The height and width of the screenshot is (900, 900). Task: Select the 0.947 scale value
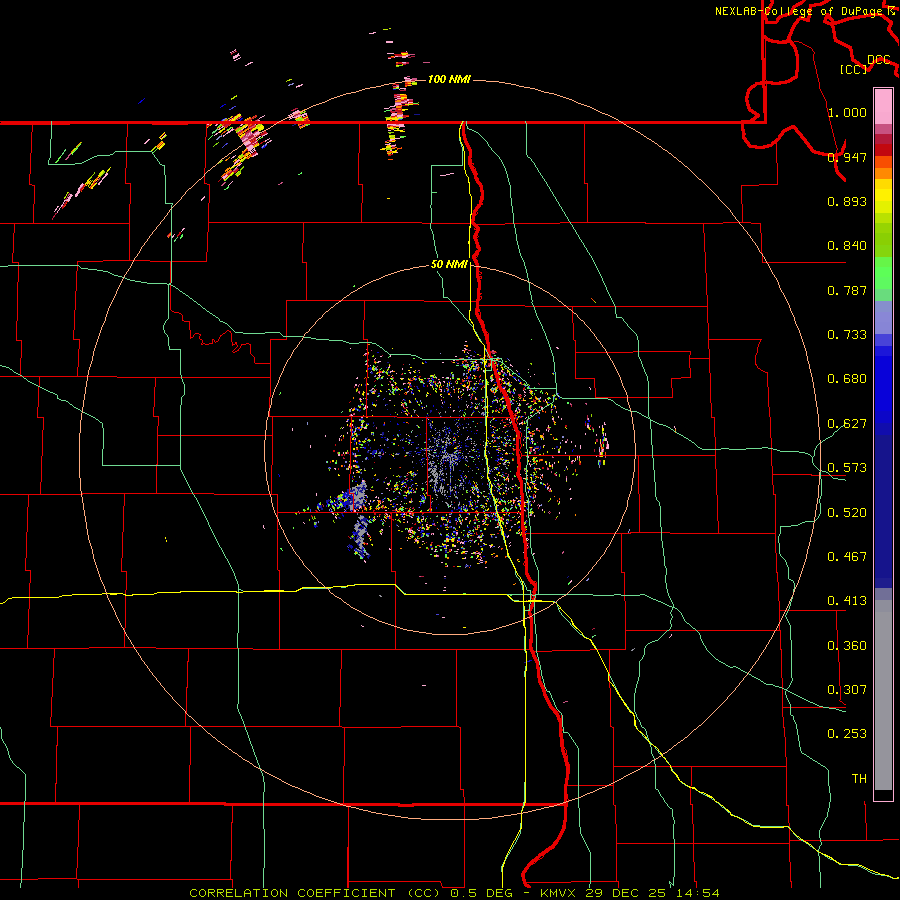(x=847, y=157)
